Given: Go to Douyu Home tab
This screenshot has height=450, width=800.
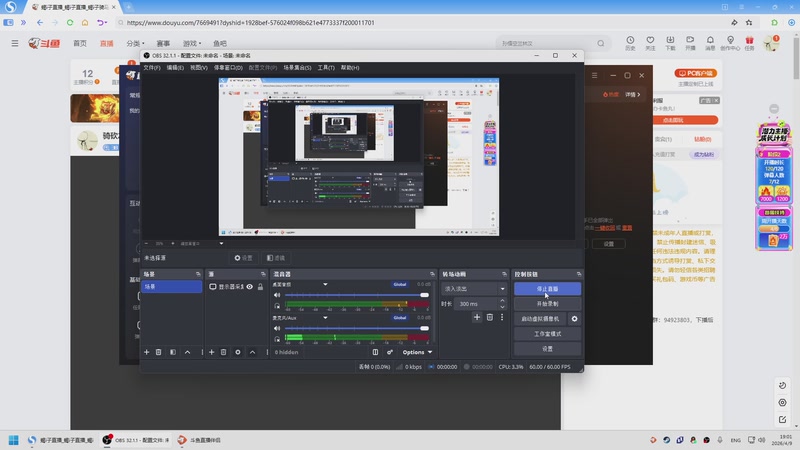Looking at the screenshot, I should point(80,43).
